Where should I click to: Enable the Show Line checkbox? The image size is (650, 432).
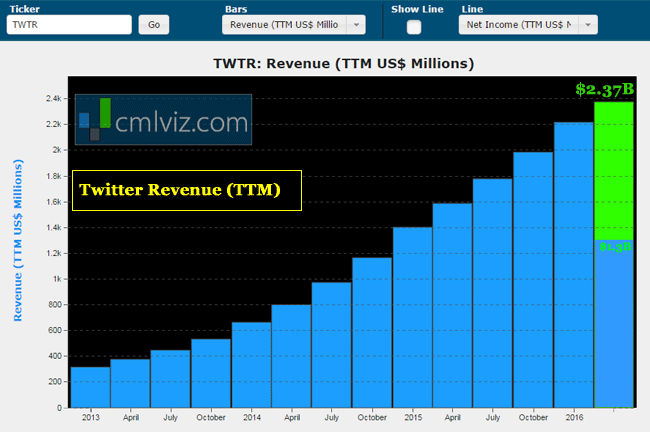[414, 27]
